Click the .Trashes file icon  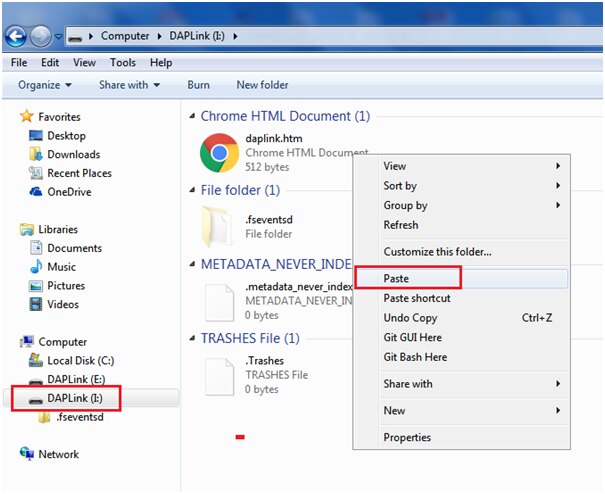(x=219, y=374)
